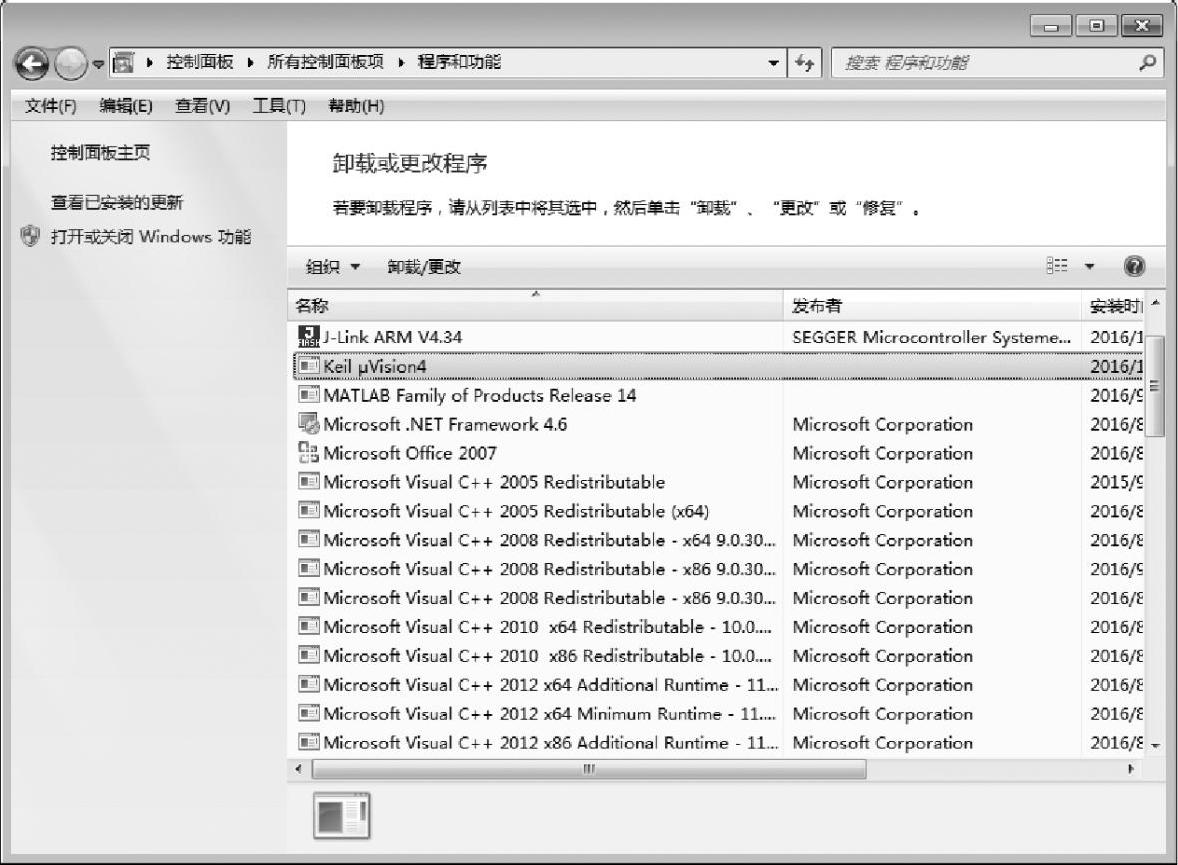The image size is (1178, 865).
Task: Maximize the 程序和功能 window
Action: click(x=1097, y=26)
